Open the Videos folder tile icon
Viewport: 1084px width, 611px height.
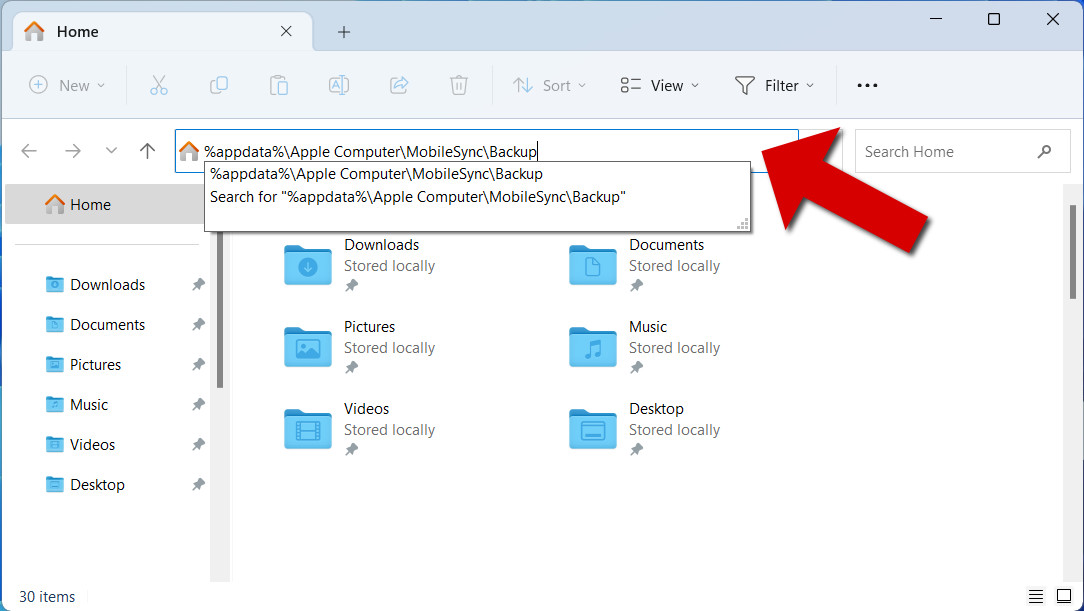point(308,429)
